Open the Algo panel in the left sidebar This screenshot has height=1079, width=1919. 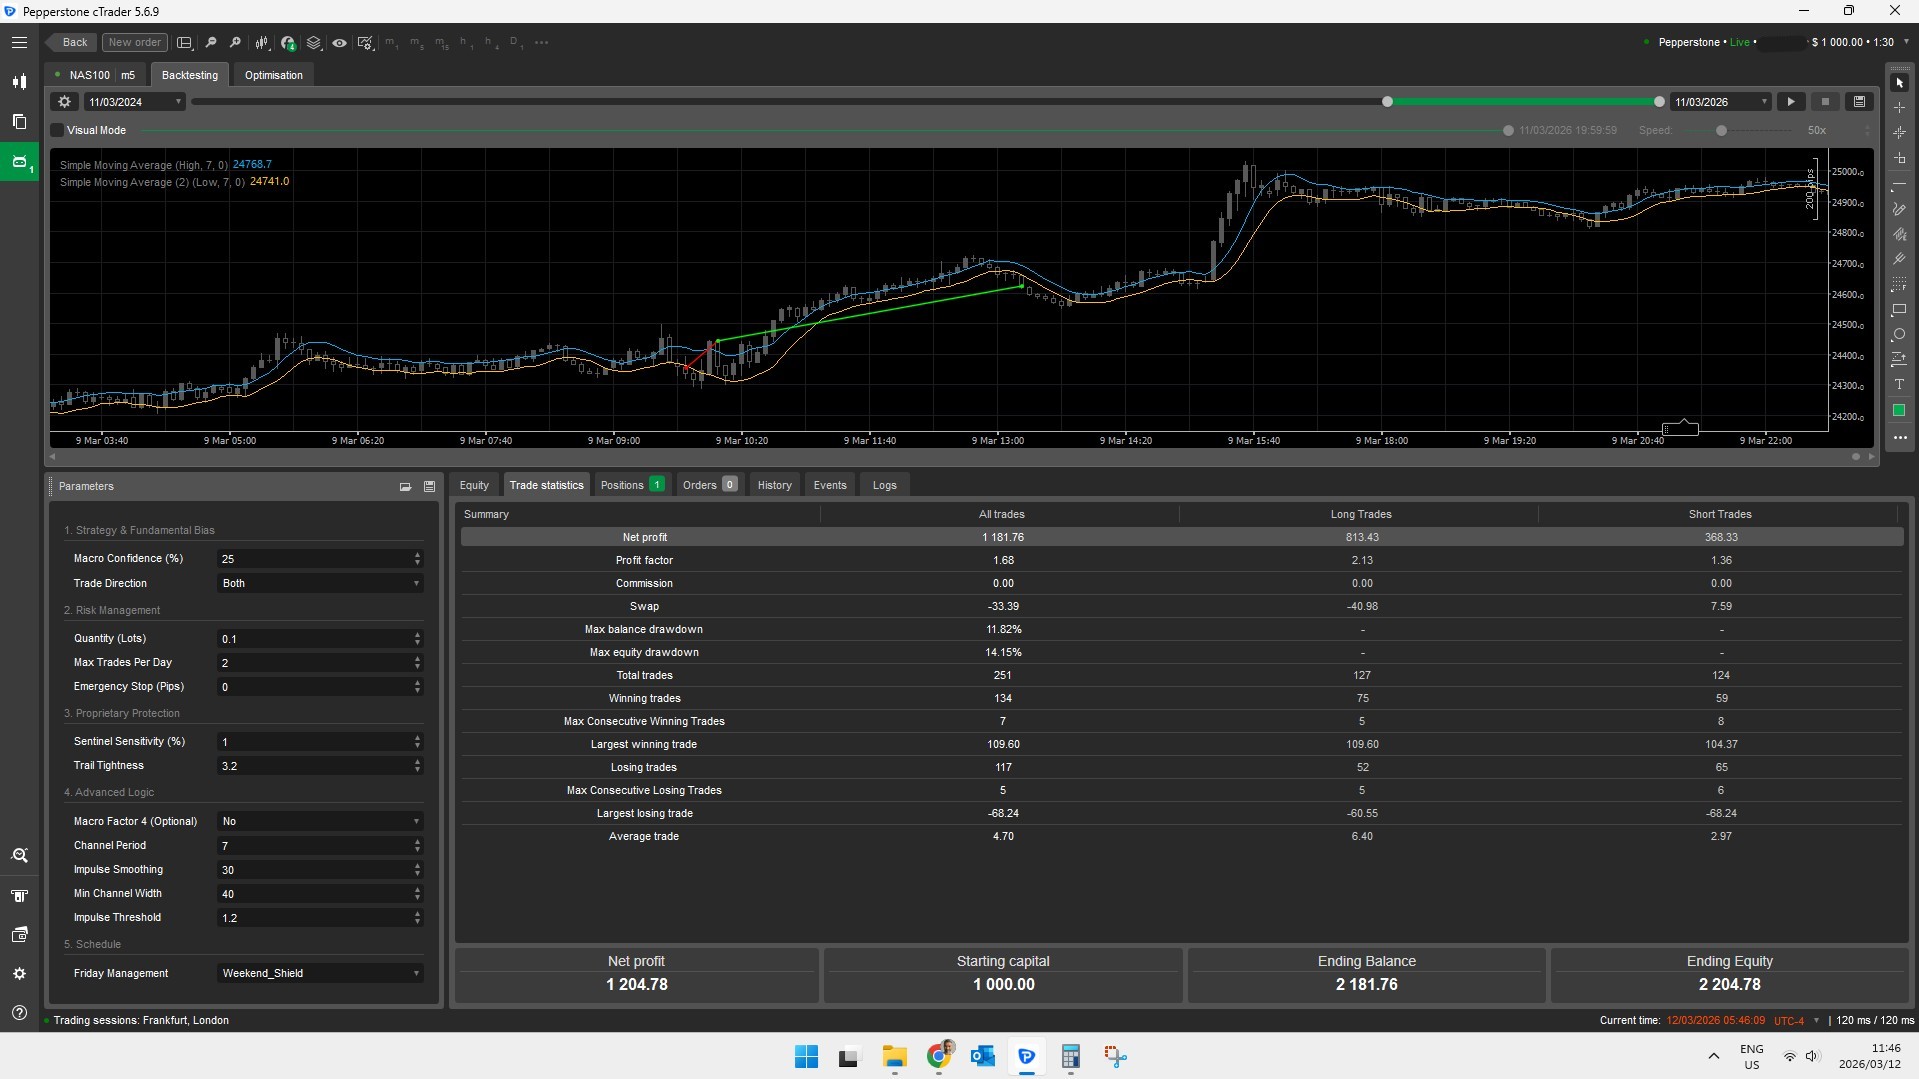19,162
